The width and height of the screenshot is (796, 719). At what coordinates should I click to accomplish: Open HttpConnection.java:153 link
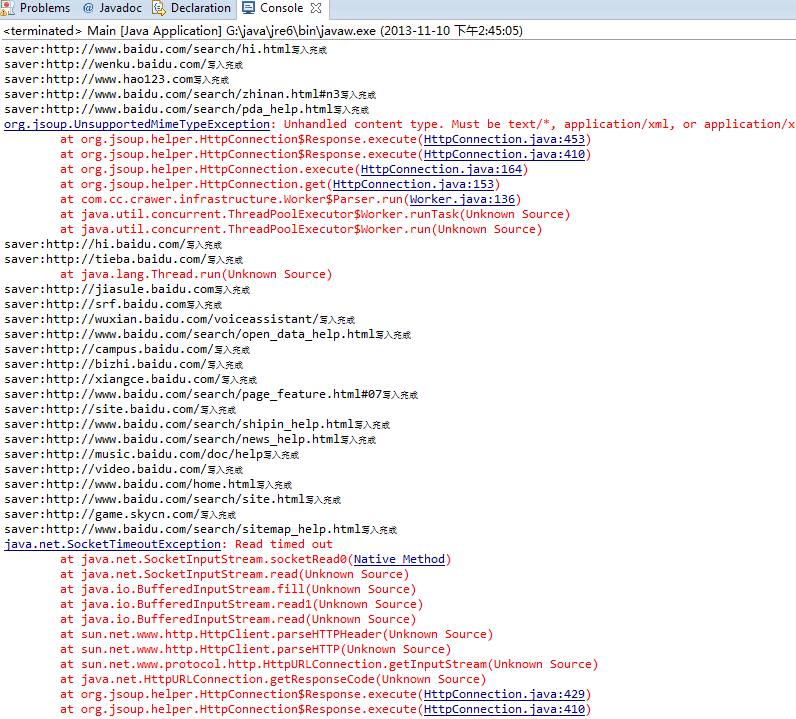tap(413, 184)
